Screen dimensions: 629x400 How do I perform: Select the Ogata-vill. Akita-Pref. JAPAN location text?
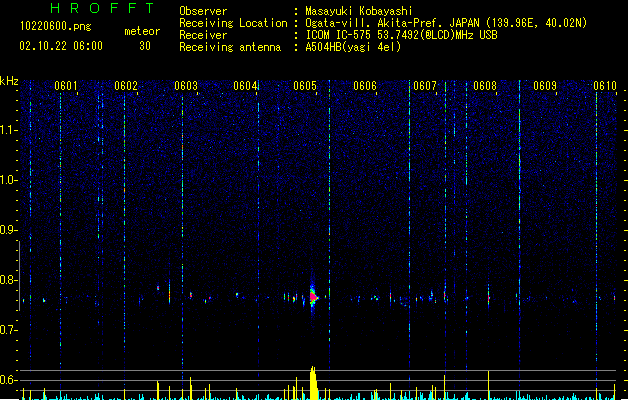click(x=446, y=23)
